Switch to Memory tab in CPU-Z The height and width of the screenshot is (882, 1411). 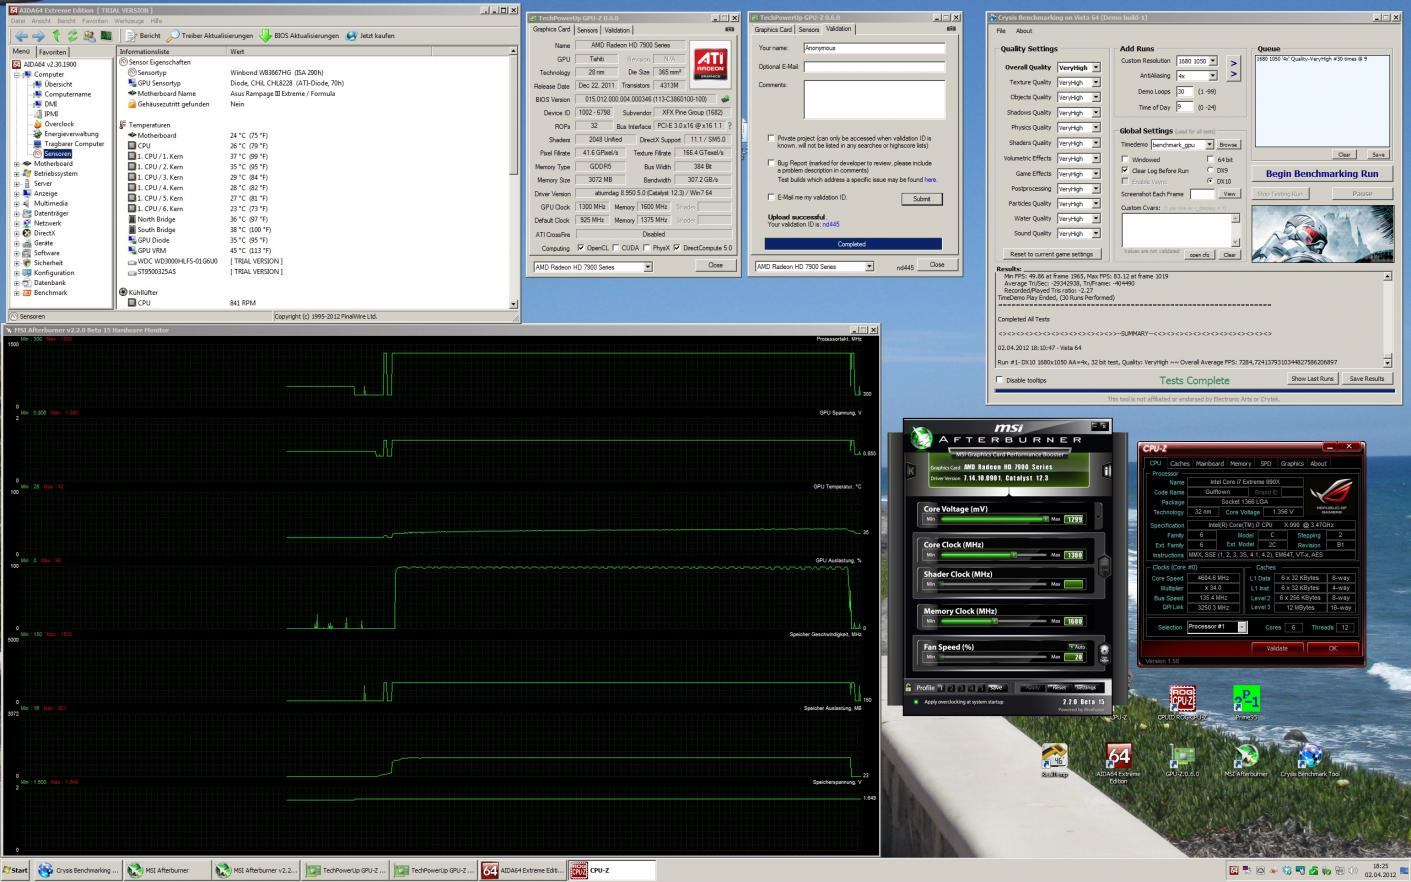point(1241,464)
